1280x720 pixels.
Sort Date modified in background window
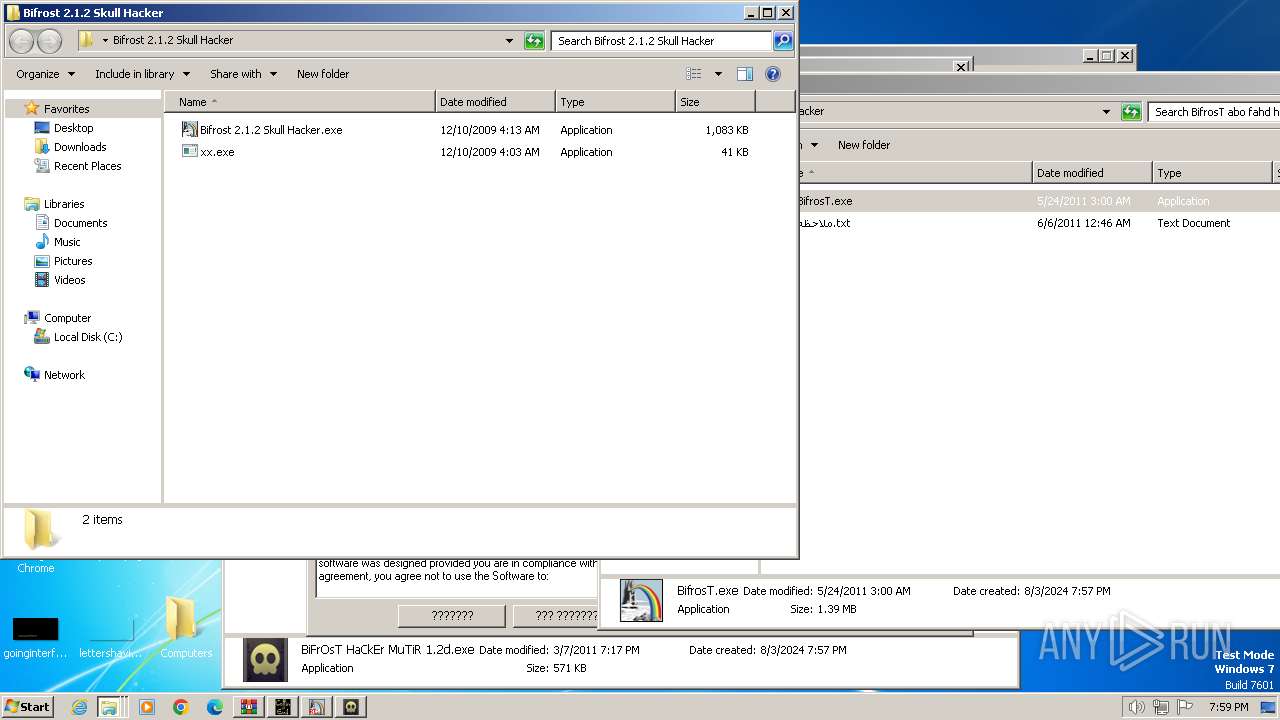click(x=1092, y=173)
